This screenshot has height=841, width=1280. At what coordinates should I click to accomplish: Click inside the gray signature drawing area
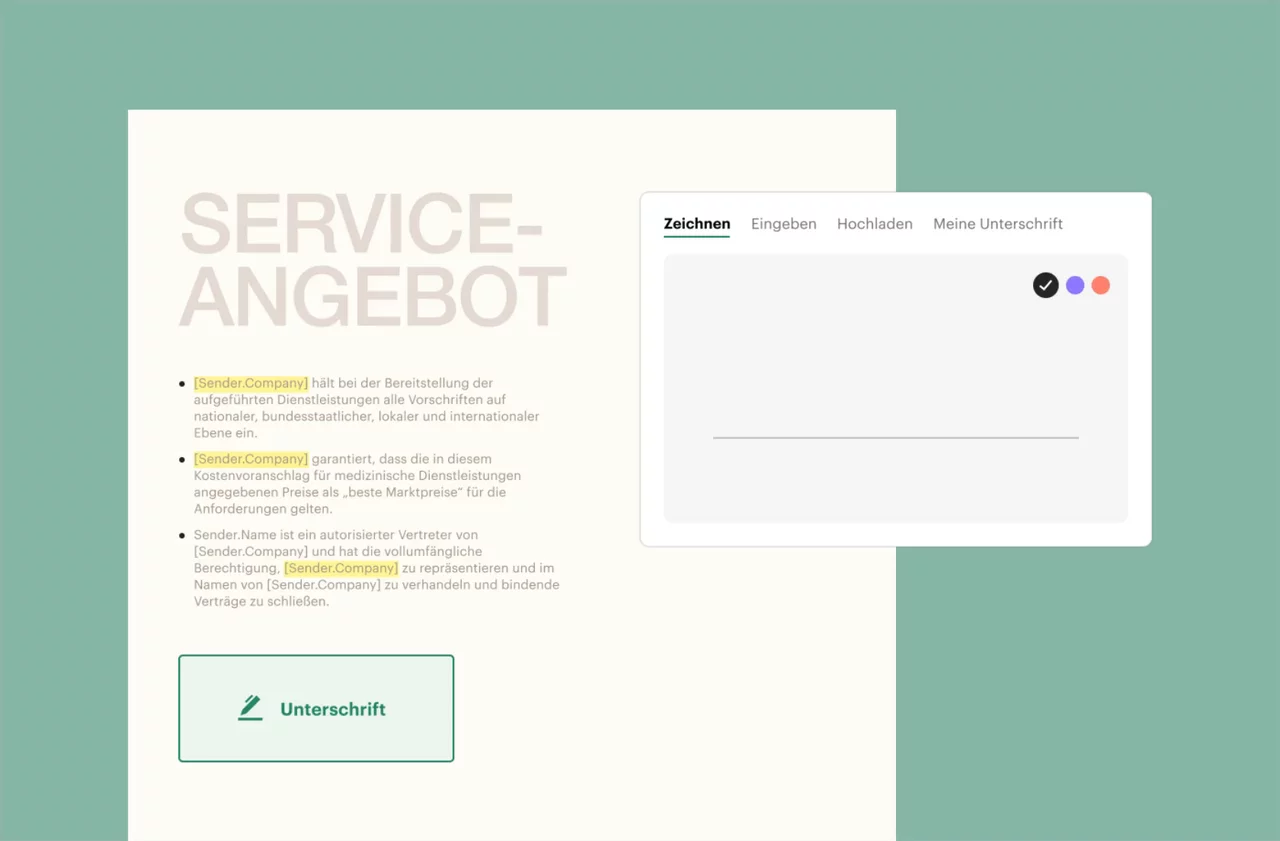896,388
